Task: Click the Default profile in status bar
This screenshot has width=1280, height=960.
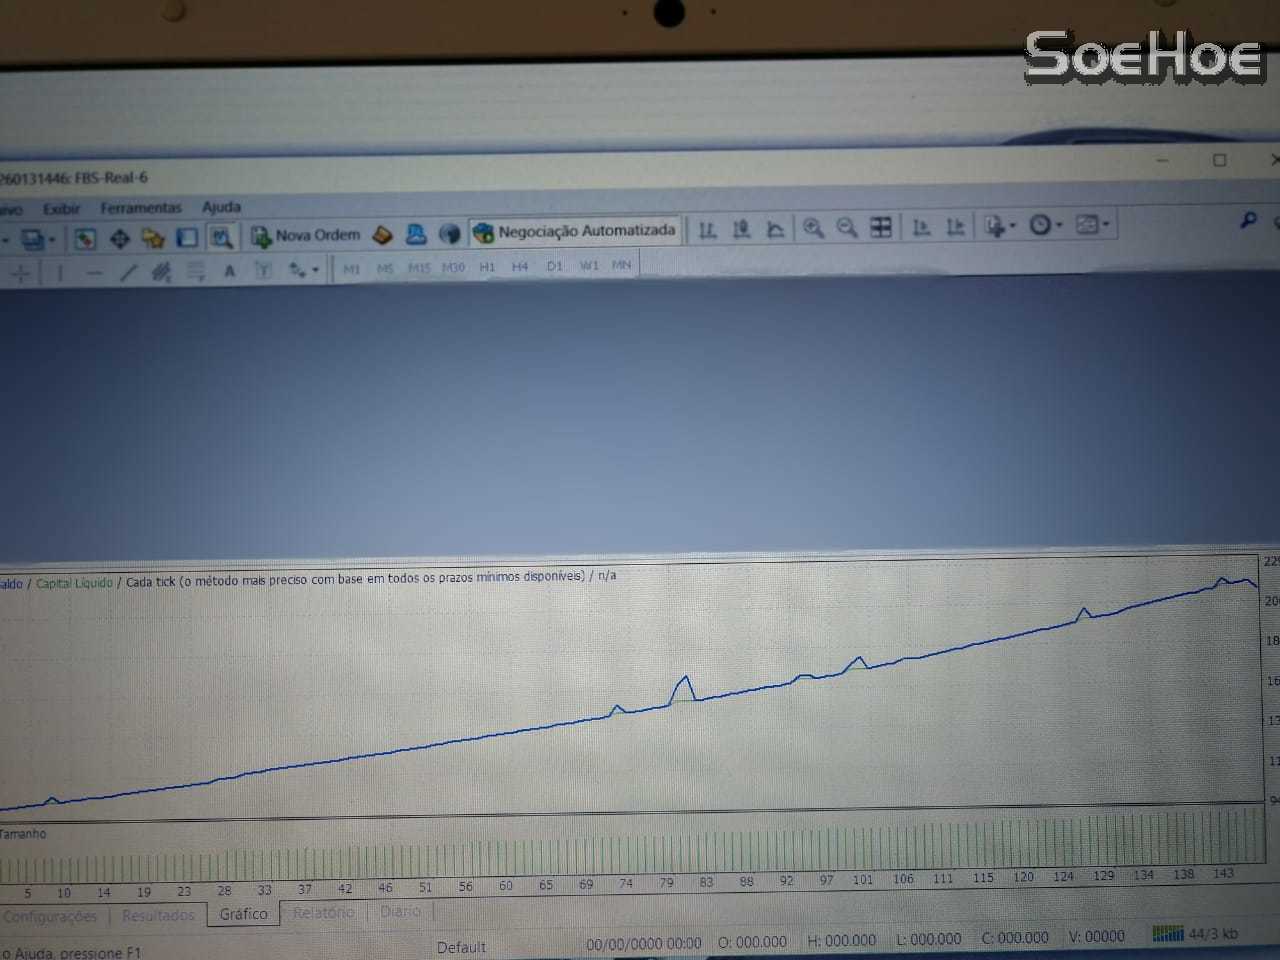Action: pos(461,947)
